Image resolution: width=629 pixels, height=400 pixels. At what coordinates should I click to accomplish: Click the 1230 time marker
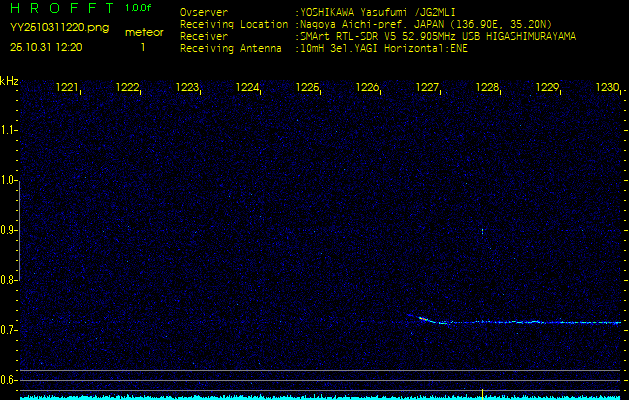point(607,88)
